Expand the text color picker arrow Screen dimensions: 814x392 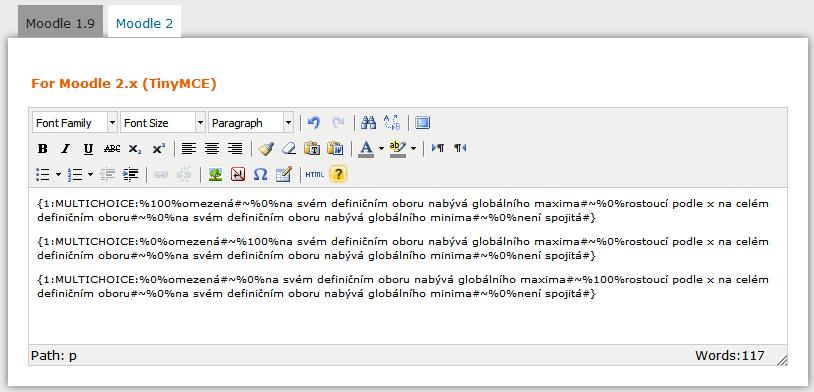point(382,148)
